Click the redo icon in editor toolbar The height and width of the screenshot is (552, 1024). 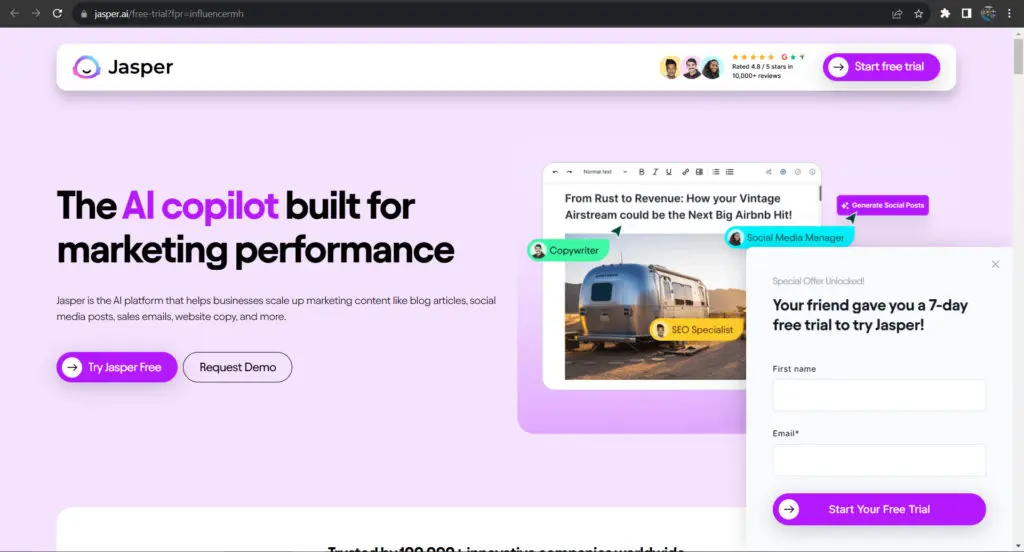point(569,172)
